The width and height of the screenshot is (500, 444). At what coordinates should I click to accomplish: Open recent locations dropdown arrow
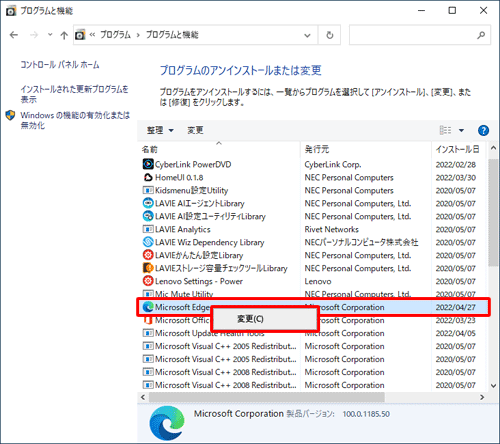(50, 34)
